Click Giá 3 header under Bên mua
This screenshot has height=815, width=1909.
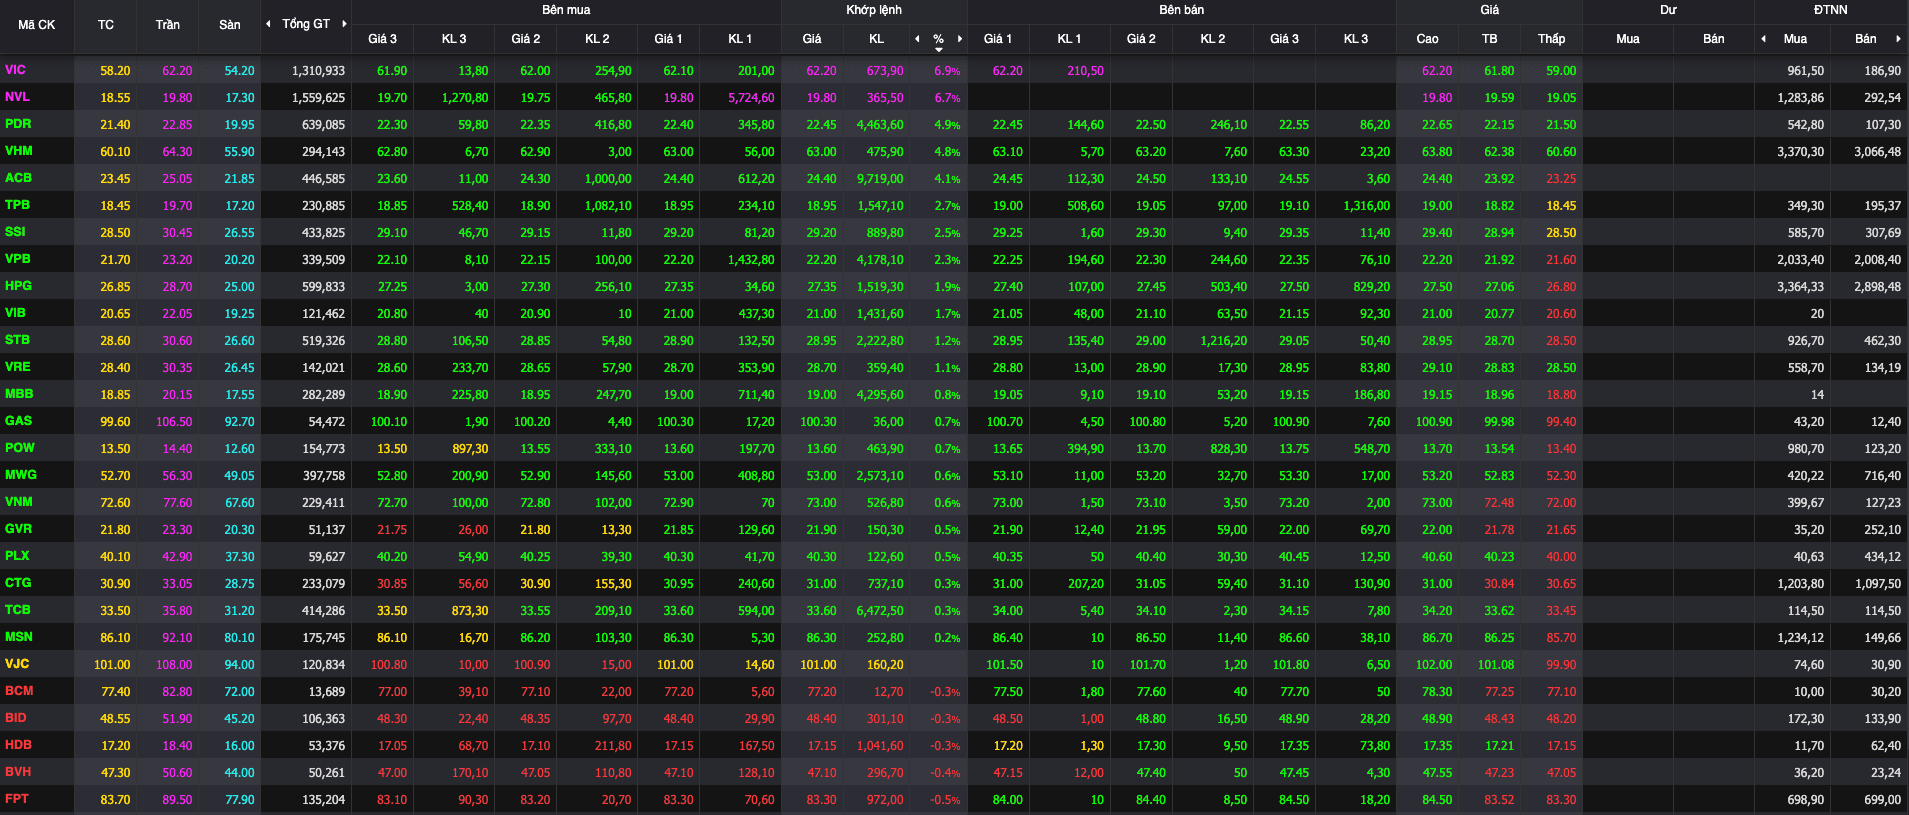(x=382, y=39)
